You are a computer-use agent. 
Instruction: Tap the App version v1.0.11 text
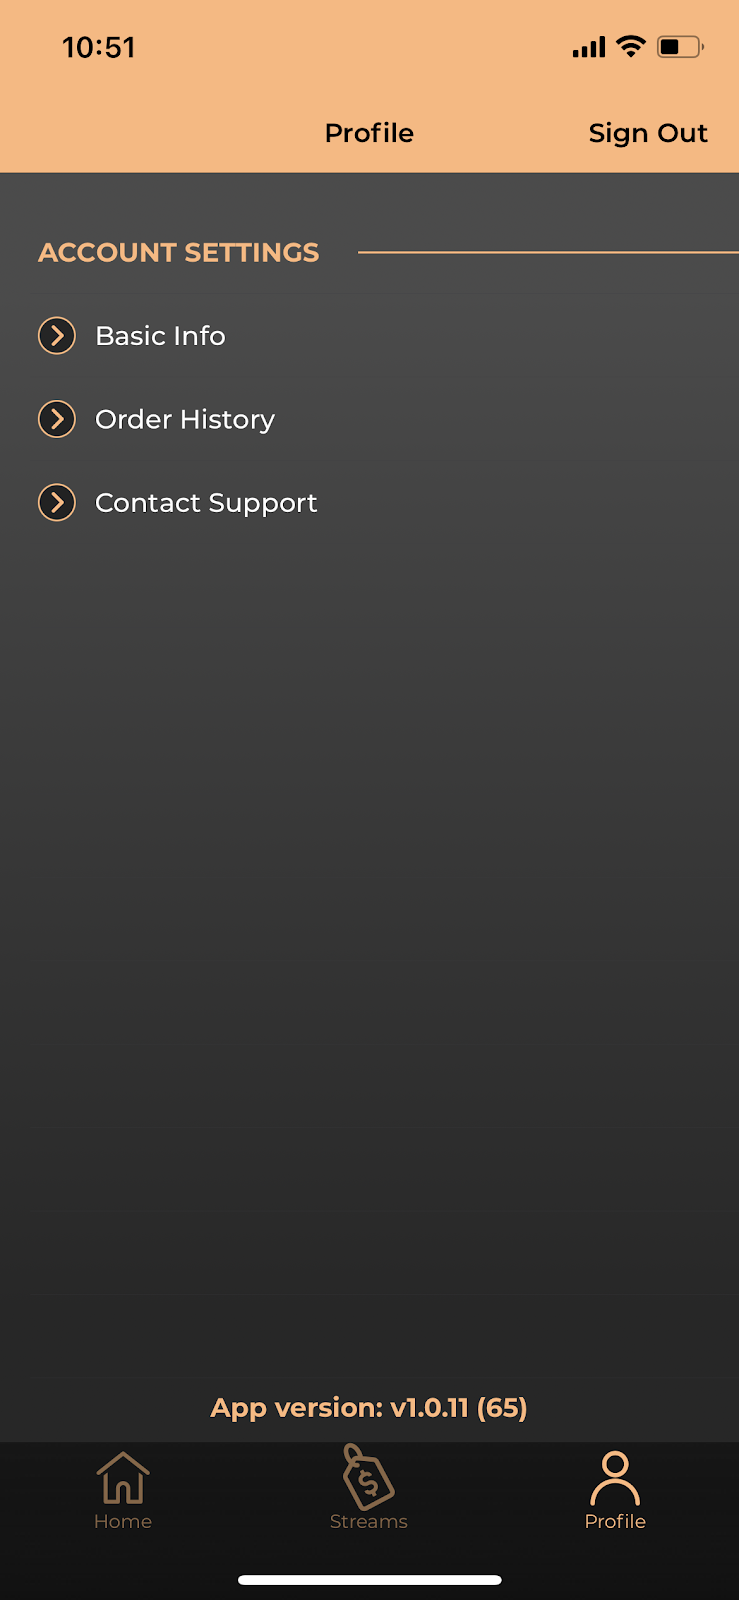(x=369, y=1408)
